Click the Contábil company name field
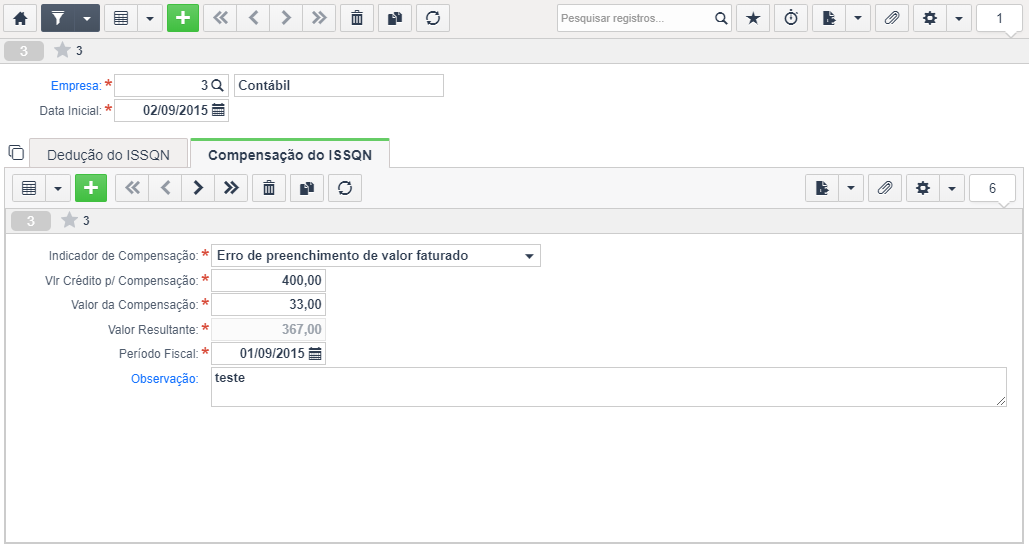Screen dimensions: 1029x548 click(339, 85)
